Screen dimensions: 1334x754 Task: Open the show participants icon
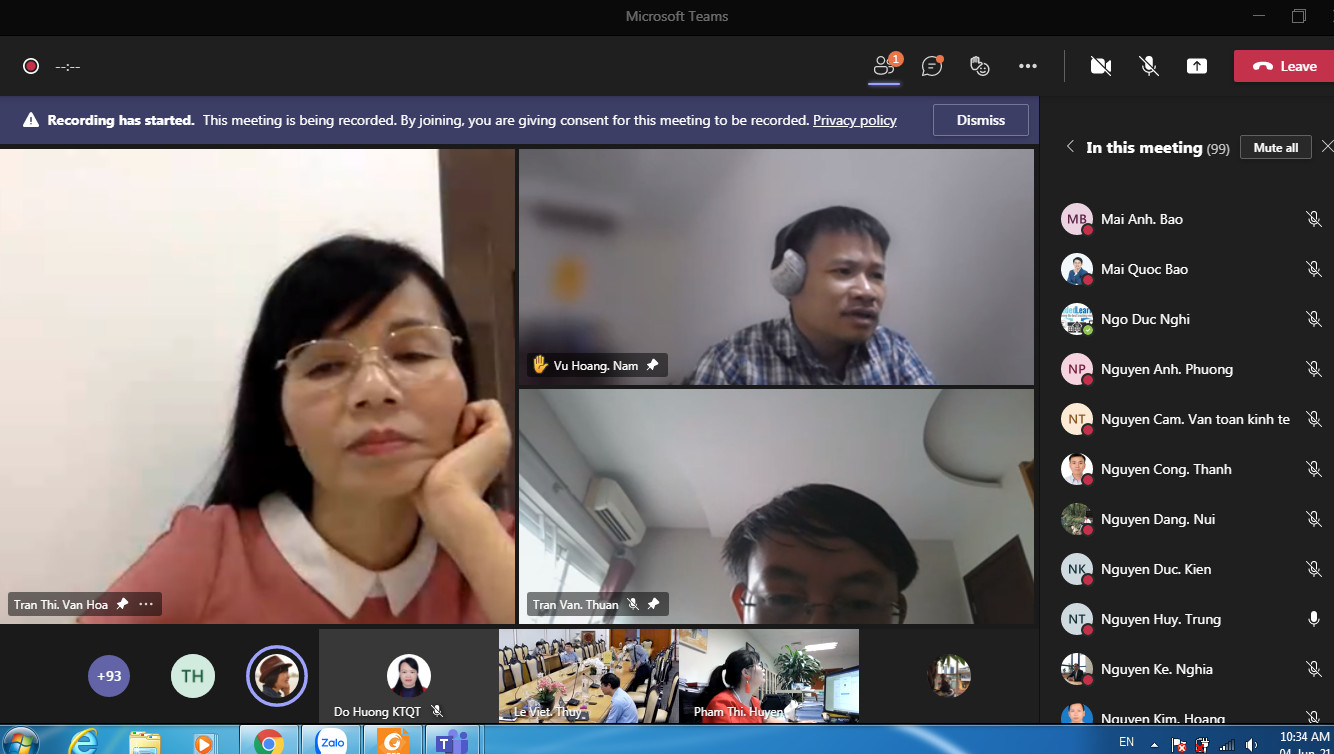(883, 66)
